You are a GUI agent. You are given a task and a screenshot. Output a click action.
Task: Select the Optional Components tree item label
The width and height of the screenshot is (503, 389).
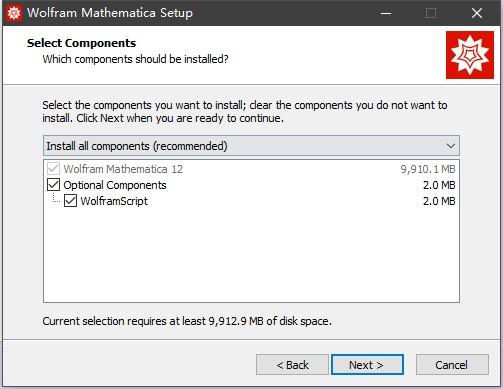point(115,185)
